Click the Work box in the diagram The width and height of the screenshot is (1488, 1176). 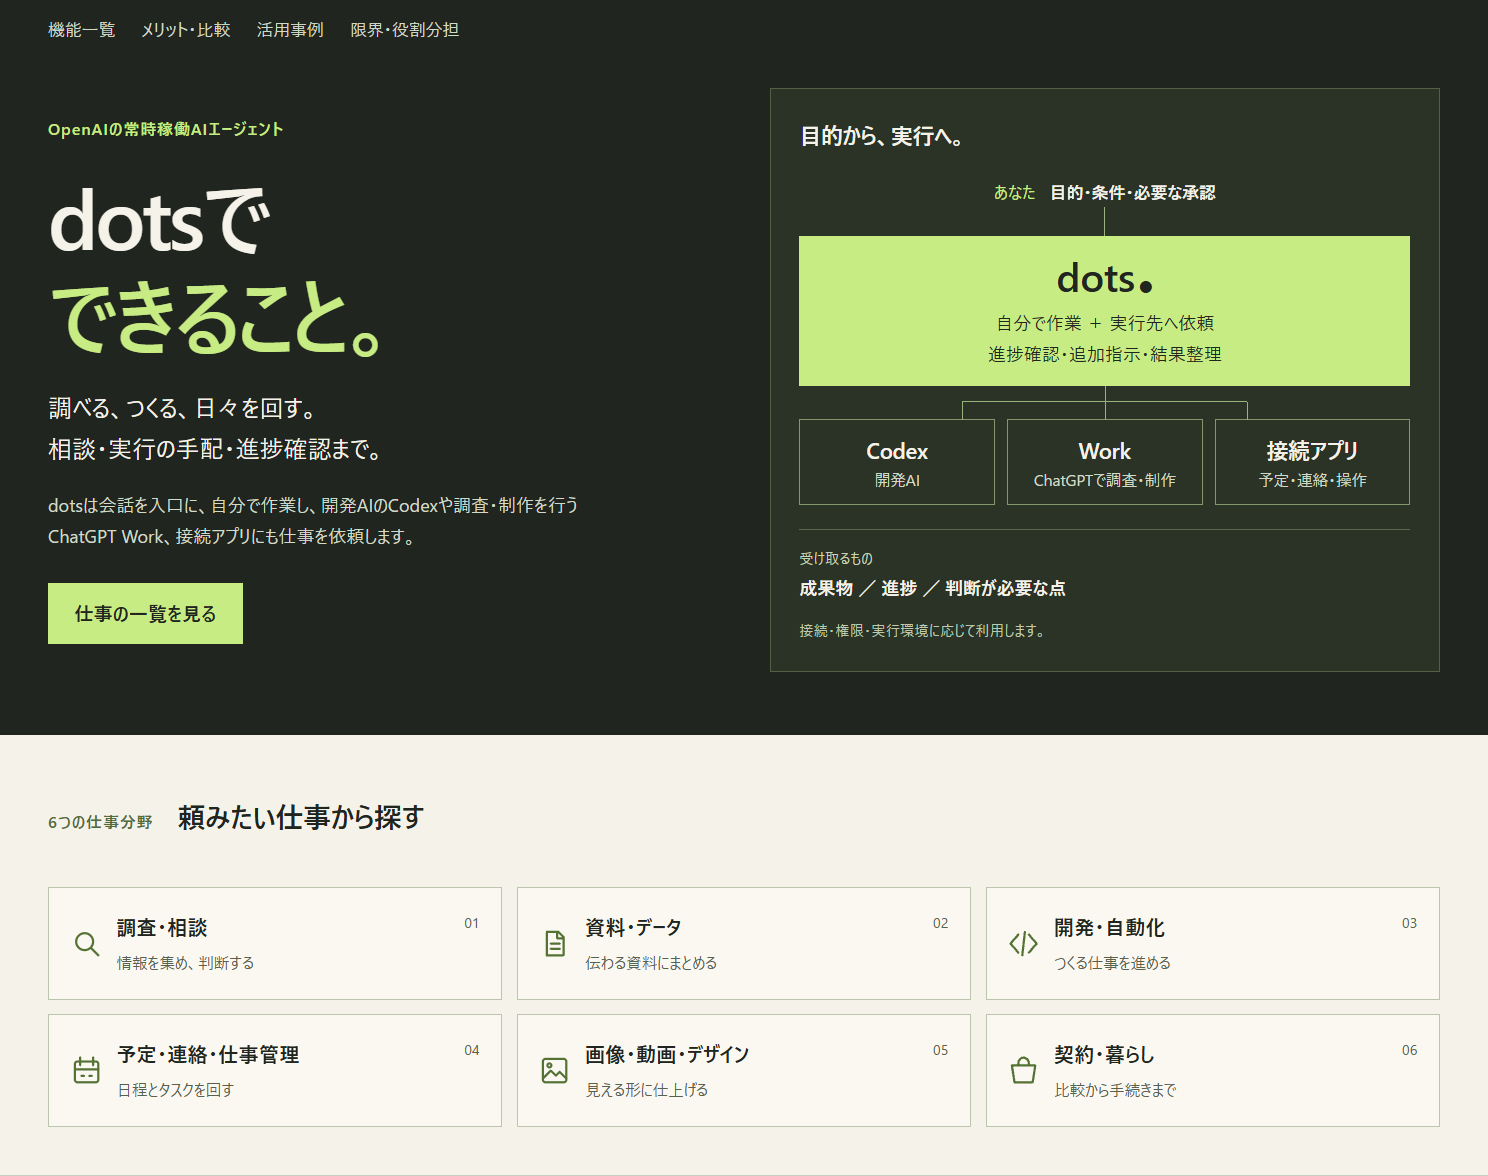[x=1104, y=462]
